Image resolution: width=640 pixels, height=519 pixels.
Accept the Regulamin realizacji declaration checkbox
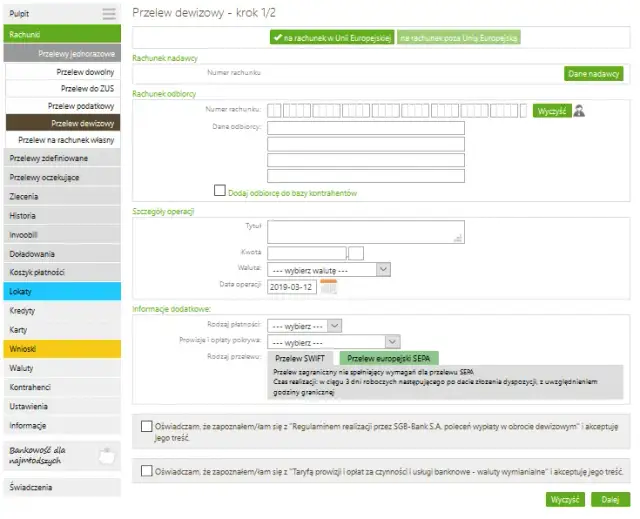pyautogui.click(x=147, y=425)
